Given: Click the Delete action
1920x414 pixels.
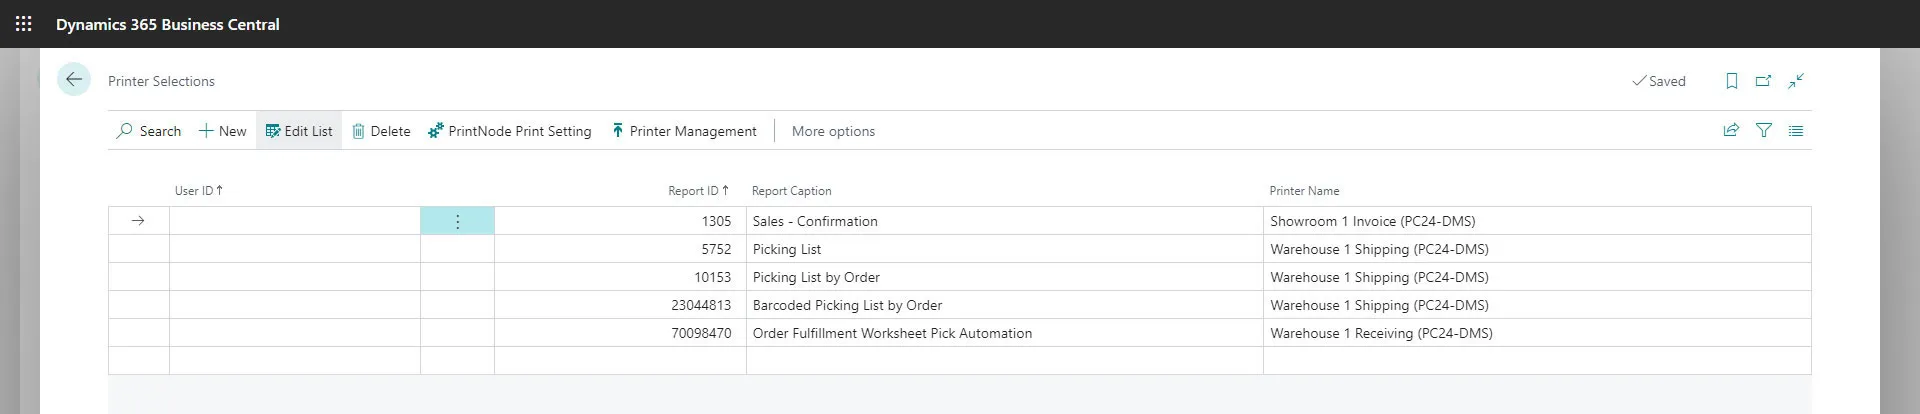Looking at the screenshot, I should coord(381,131).
